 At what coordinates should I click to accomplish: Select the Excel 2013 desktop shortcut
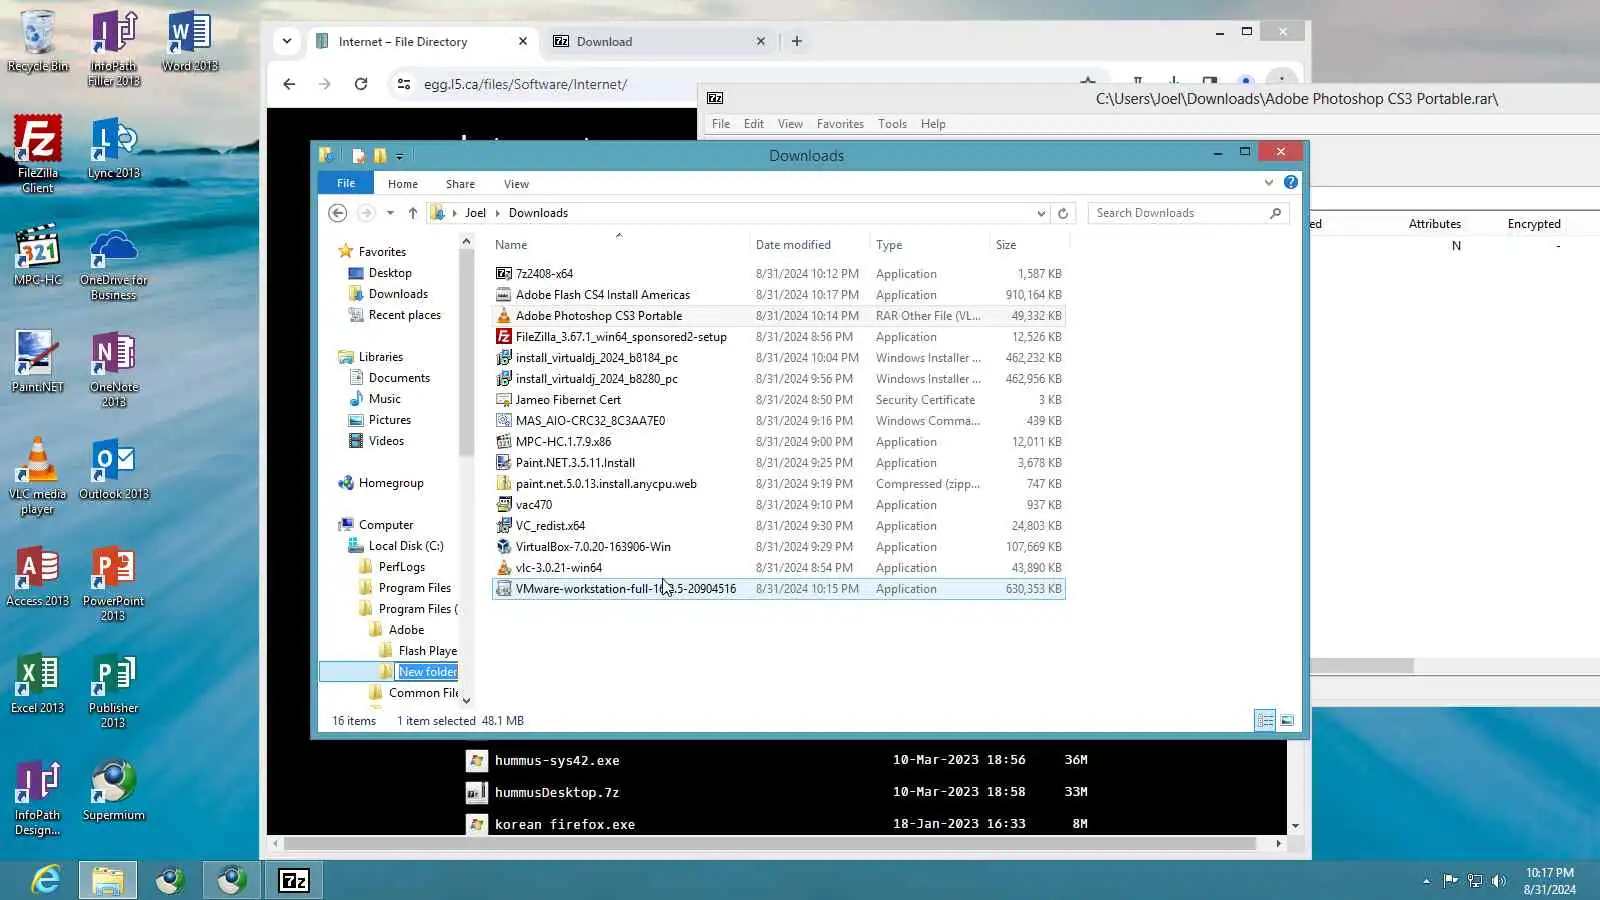click(x=38, y=683)
